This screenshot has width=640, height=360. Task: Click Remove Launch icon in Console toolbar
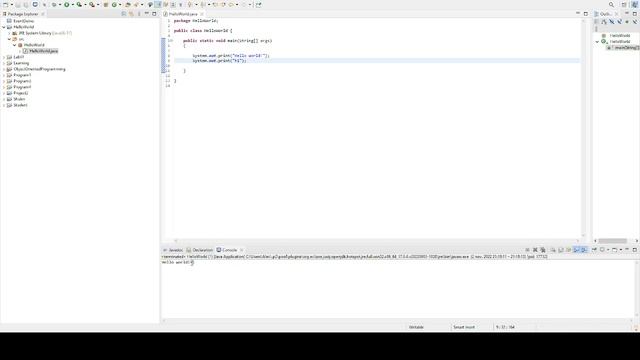point(535,250)
